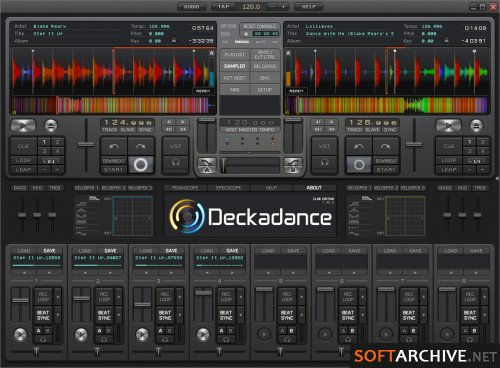The width and height of the screenshot is (500, 368).
Task: Switch to the PEAKSCOPE tab
Action: click(x=185, y=188)
